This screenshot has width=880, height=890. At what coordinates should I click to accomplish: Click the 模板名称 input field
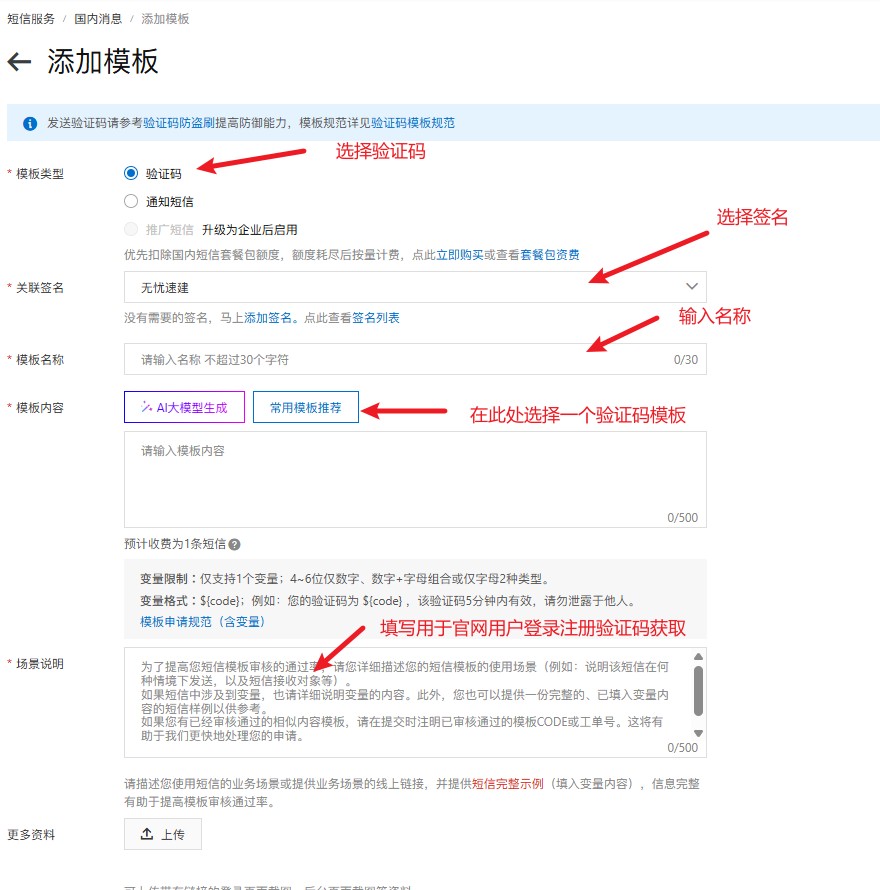pos(415,359)
